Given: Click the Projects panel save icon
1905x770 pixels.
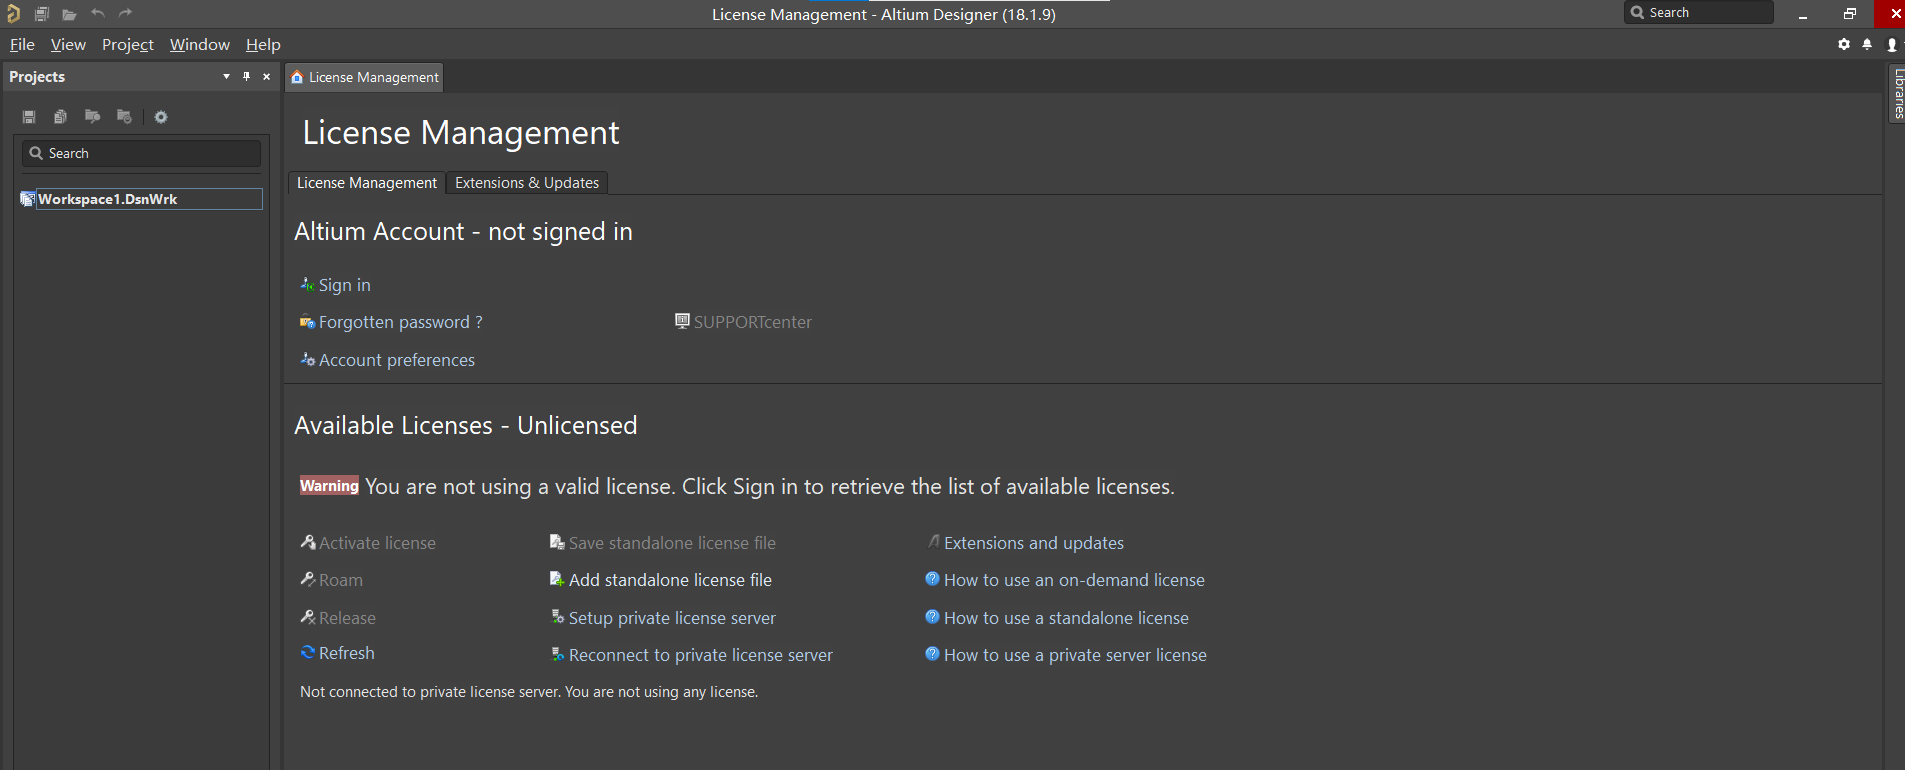Looking at the screenshot, I should click(29, 117).
